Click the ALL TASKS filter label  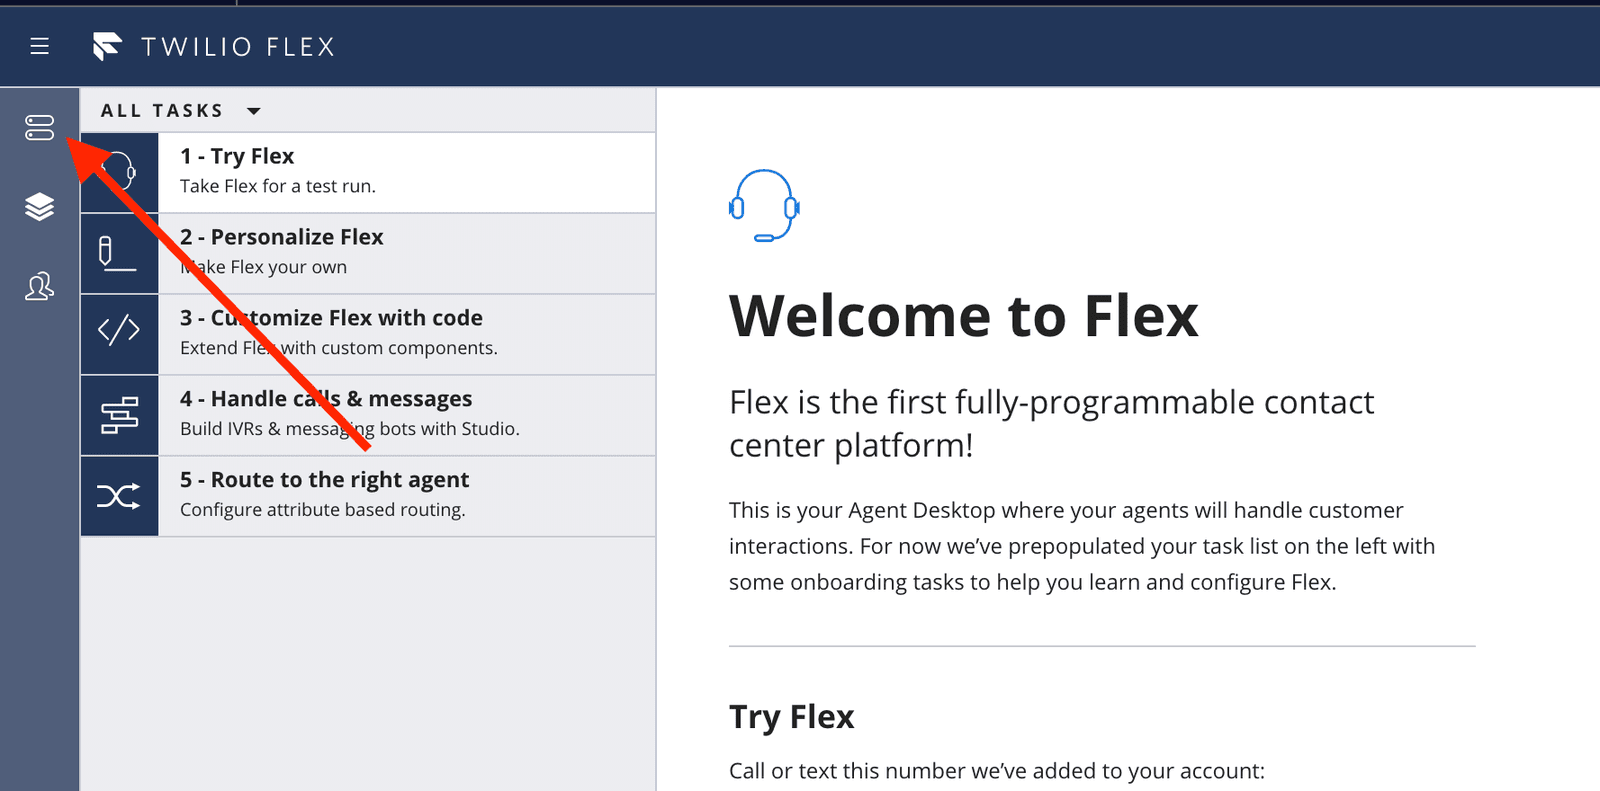pyautogui.click(x=161, y=111)
